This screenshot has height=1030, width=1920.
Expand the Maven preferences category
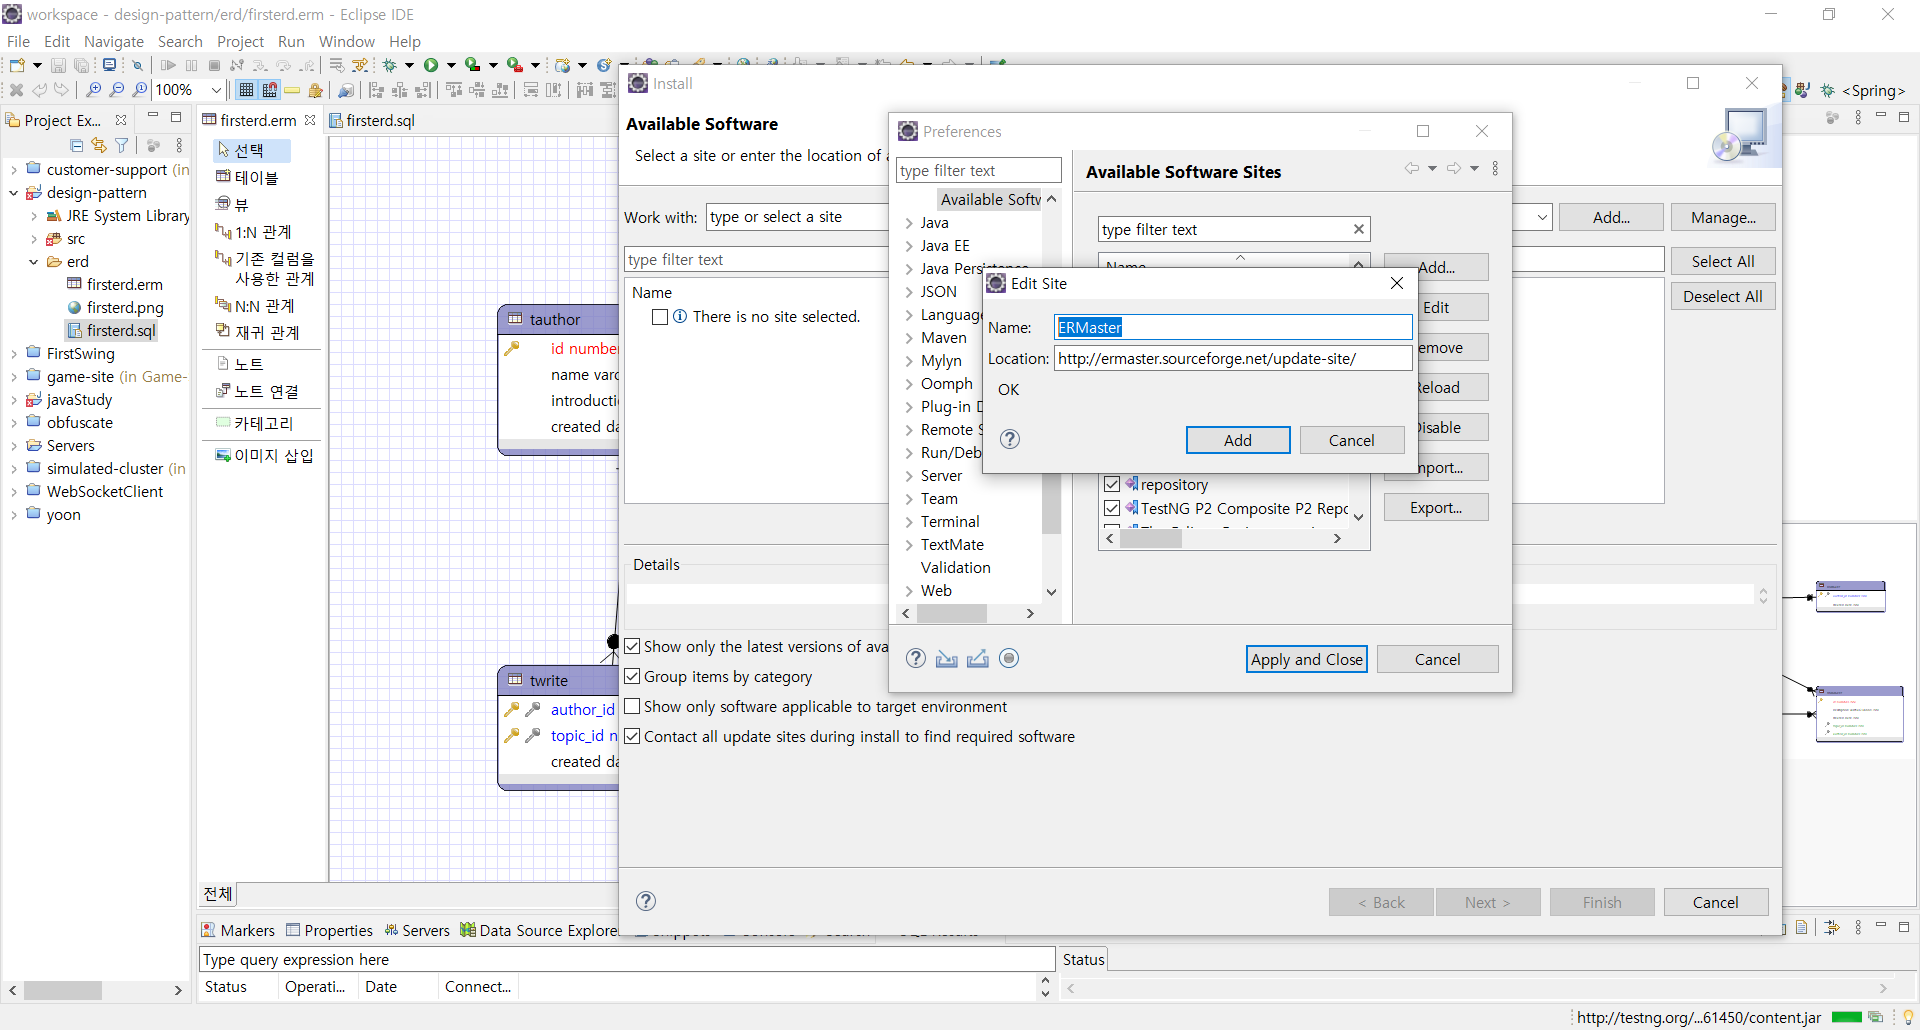pos(909,338)
